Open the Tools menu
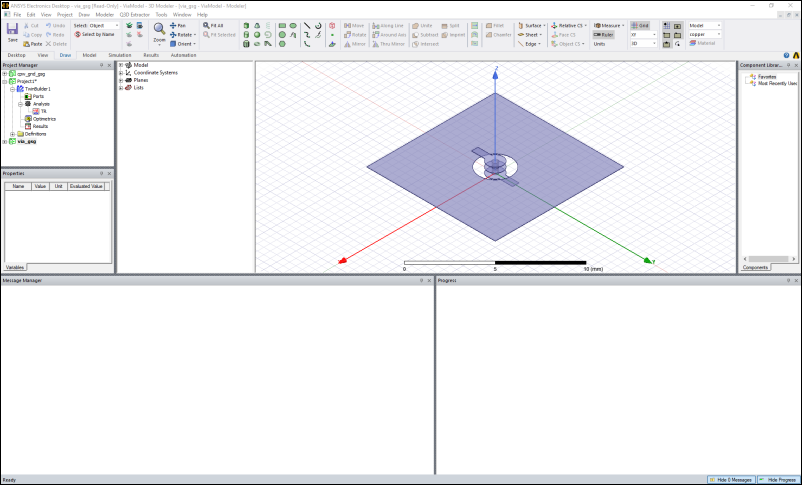Viewport: 802px width, 485px height. coord(161,15)
